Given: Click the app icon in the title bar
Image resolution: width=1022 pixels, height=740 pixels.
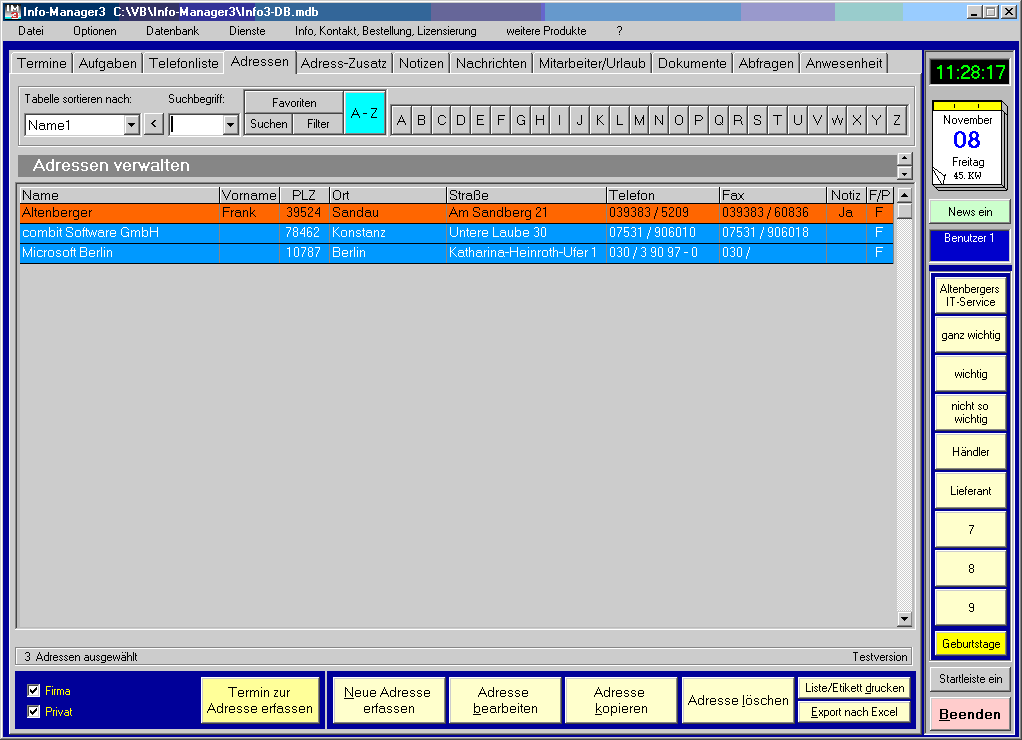Looking at the screenshot, I should coord(13,11).
